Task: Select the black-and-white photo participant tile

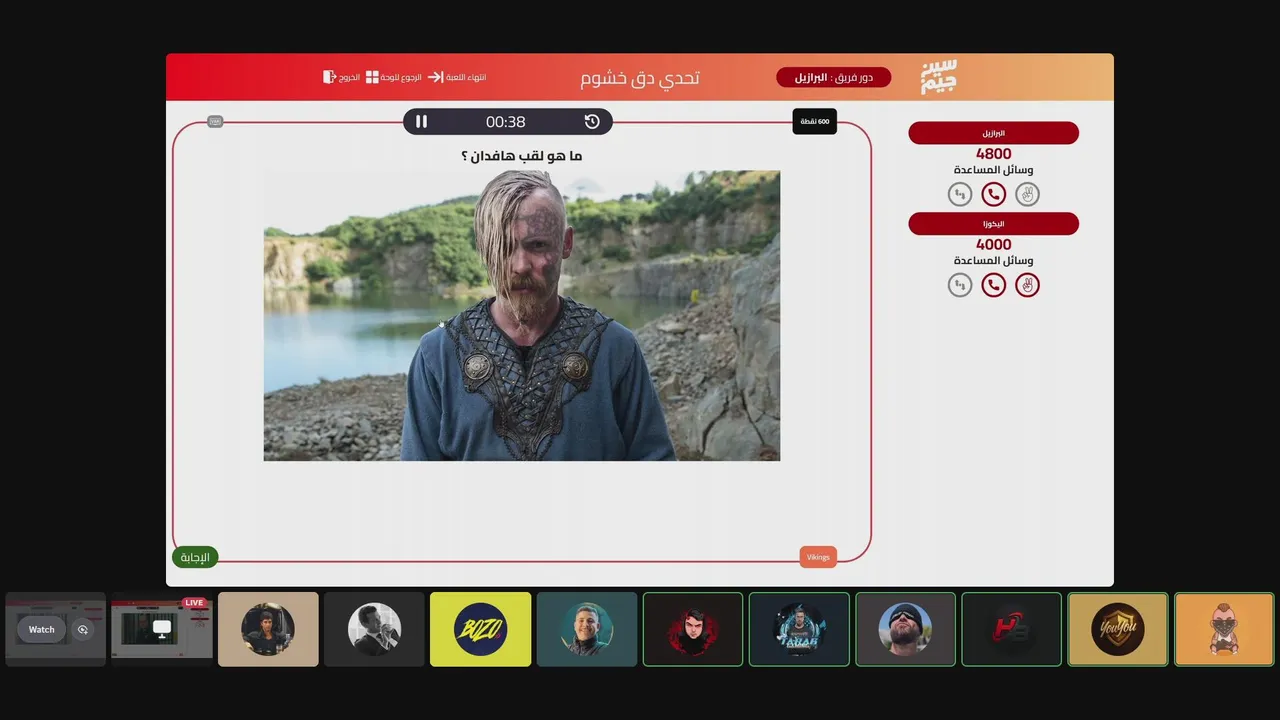Action: [374, 629]
